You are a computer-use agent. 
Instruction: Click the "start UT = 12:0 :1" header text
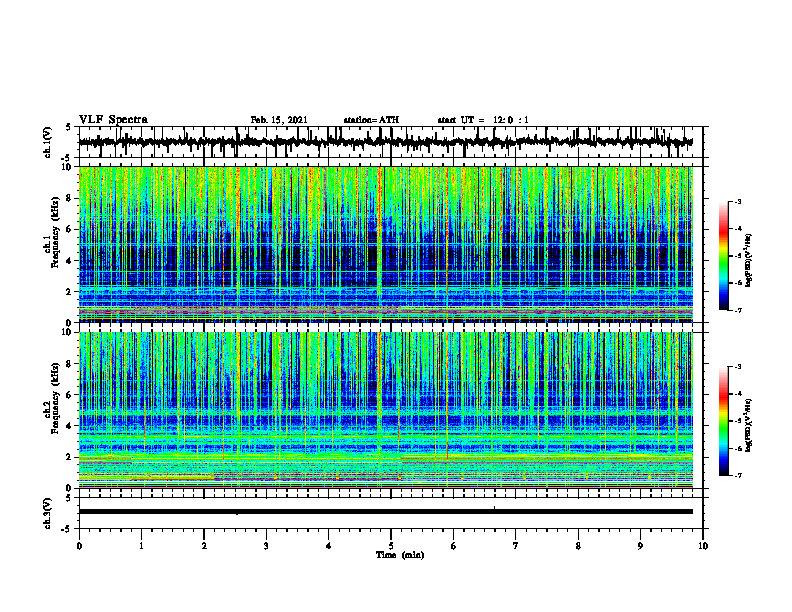click(x=483, y=120)
